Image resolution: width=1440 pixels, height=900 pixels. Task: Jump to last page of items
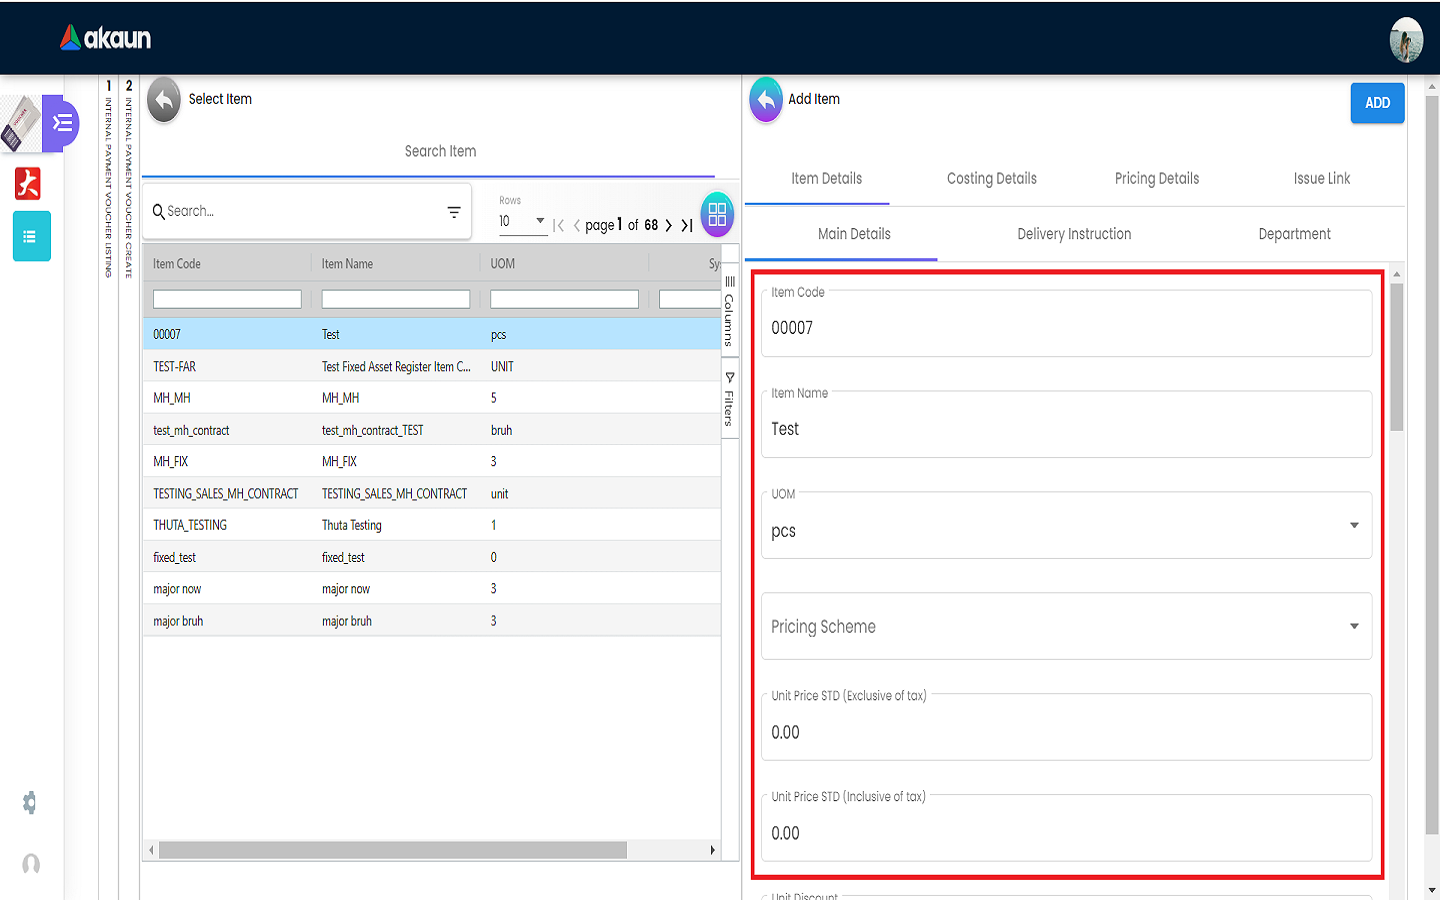point(687,226)
